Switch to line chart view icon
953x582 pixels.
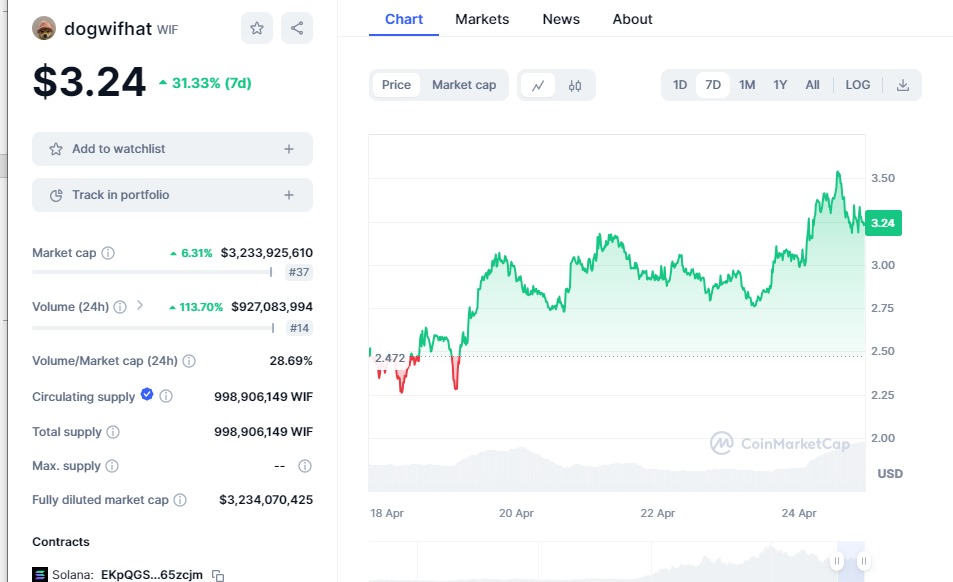coord(538,85)
